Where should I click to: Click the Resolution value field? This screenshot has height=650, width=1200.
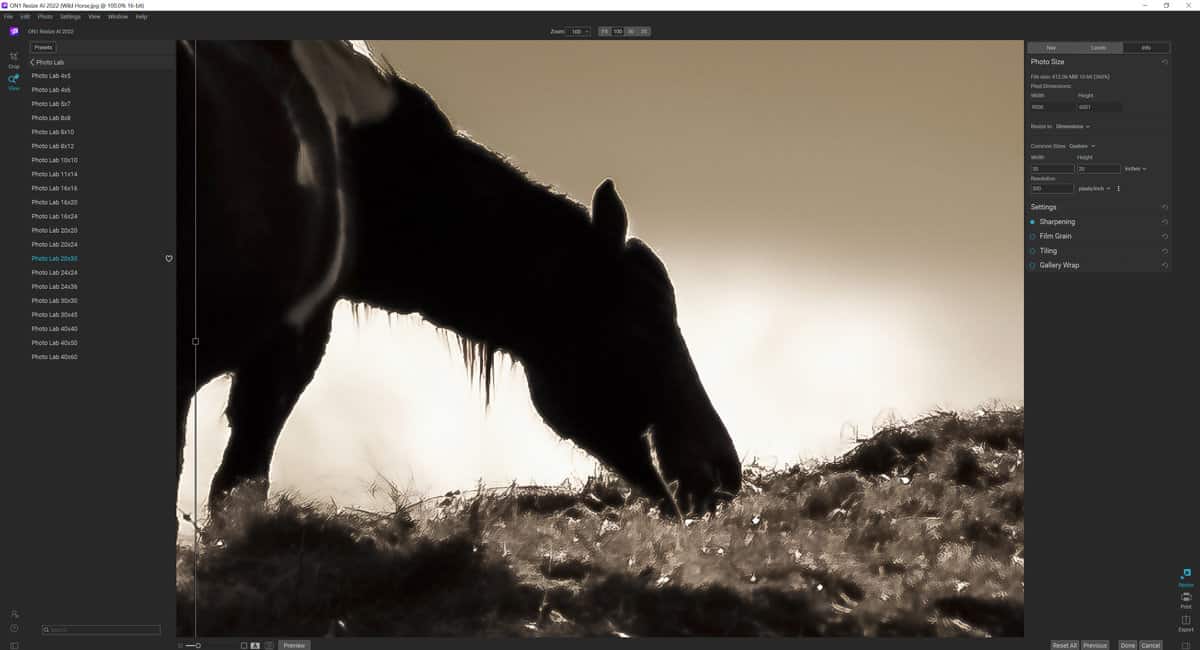1052,188
